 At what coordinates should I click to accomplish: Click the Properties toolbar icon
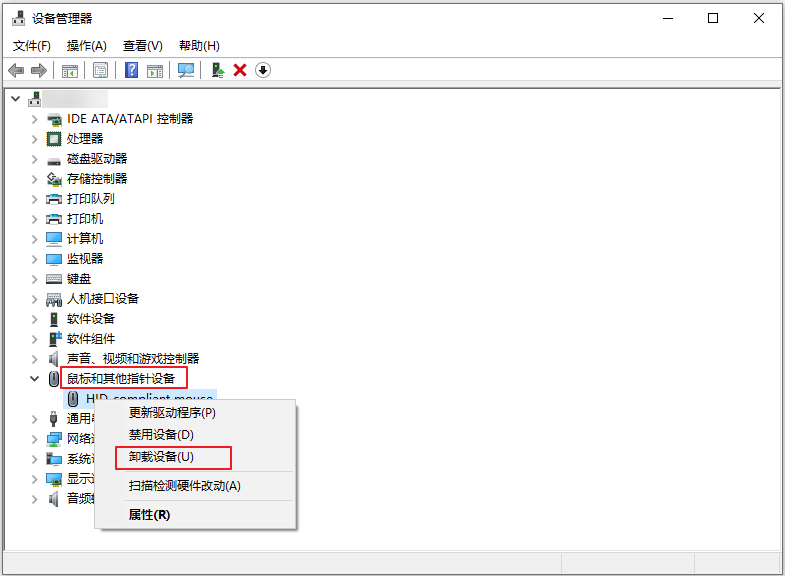pos(100,71)
